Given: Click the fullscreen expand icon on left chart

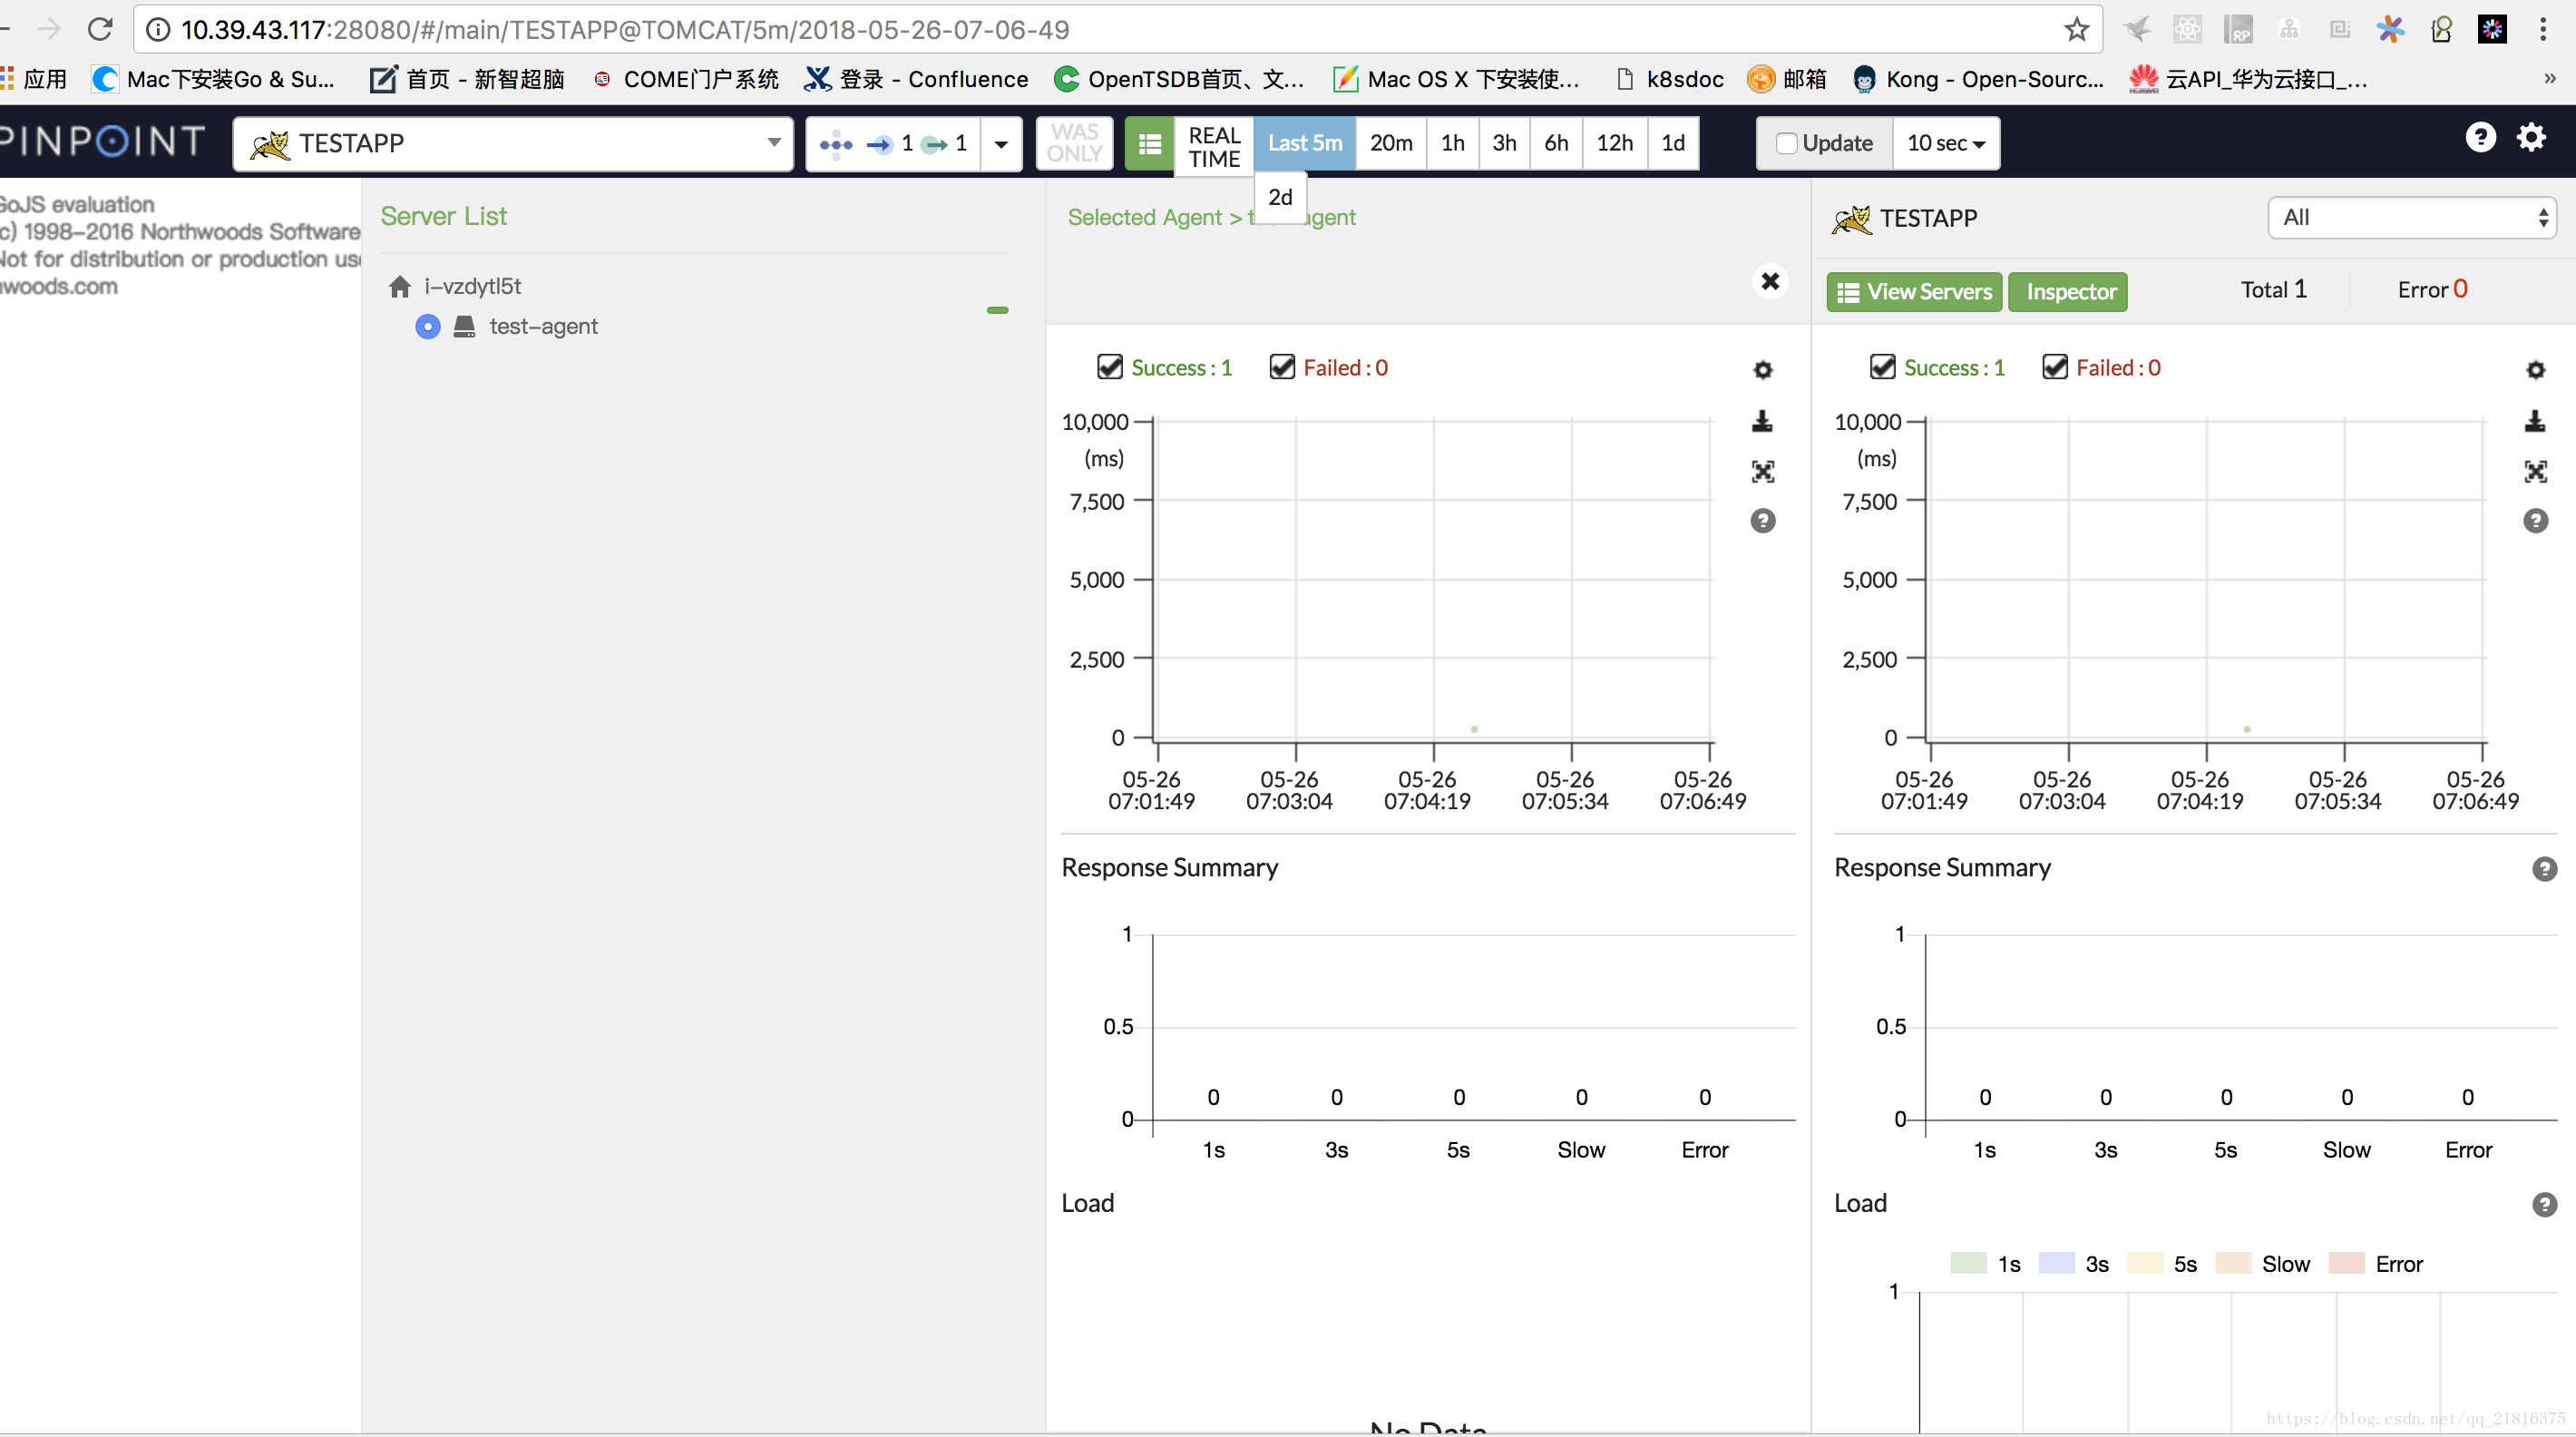Looking at the screenshot, I should pyautogui.click(x=1762, y=469).
